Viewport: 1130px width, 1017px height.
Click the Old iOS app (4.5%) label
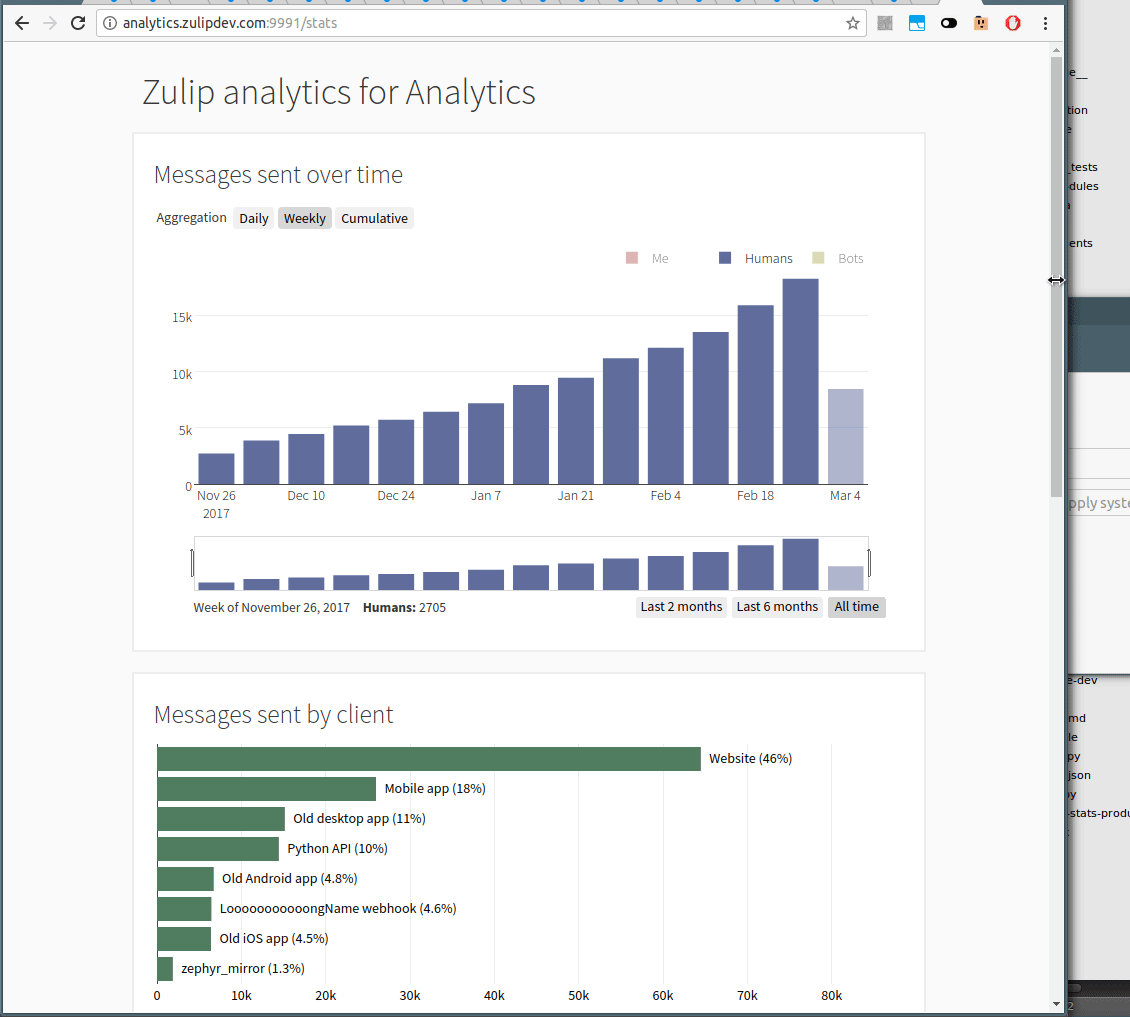(x=274, y=938)
